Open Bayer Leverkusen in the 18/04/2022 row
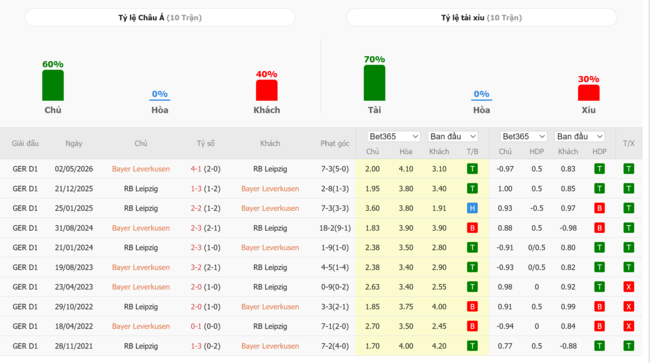The image size is (650, 363). coord(141,326)
